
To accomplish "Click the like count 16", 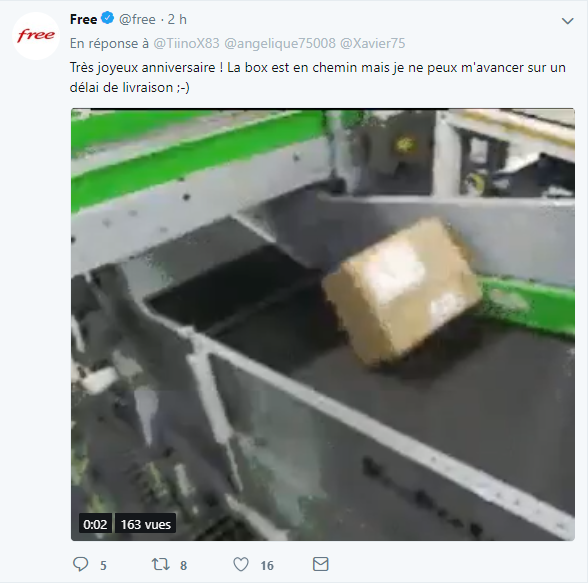I will [x=267, y=565].
